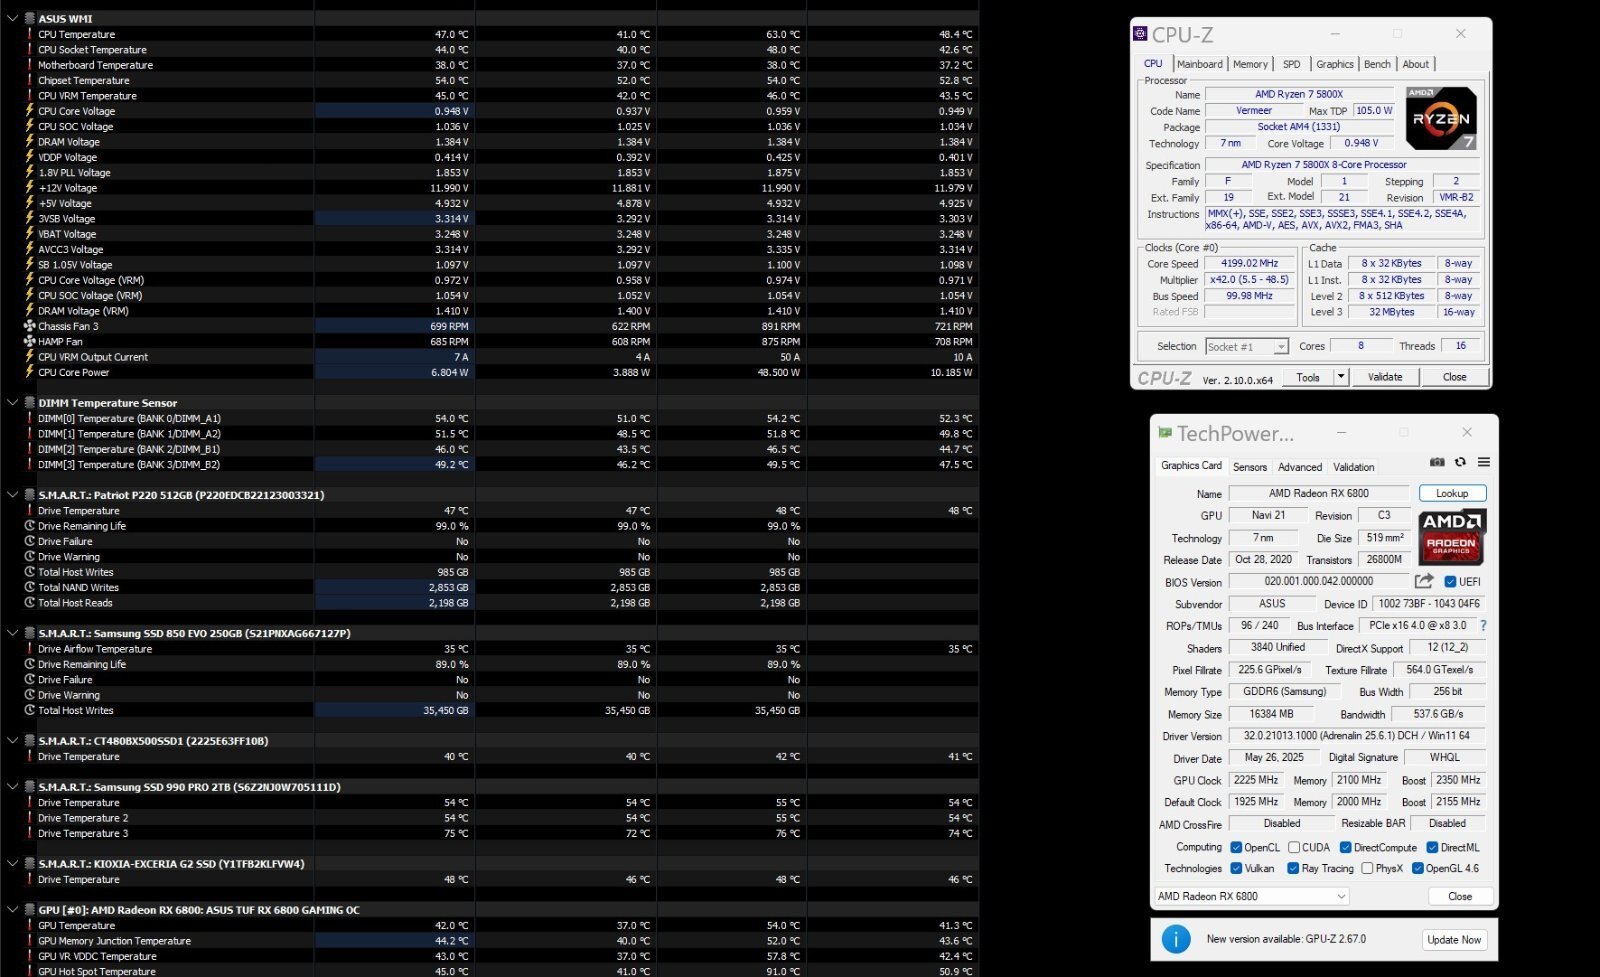
Task: Click the clock icon beside Total Host Reads
Action: (30, 603)
